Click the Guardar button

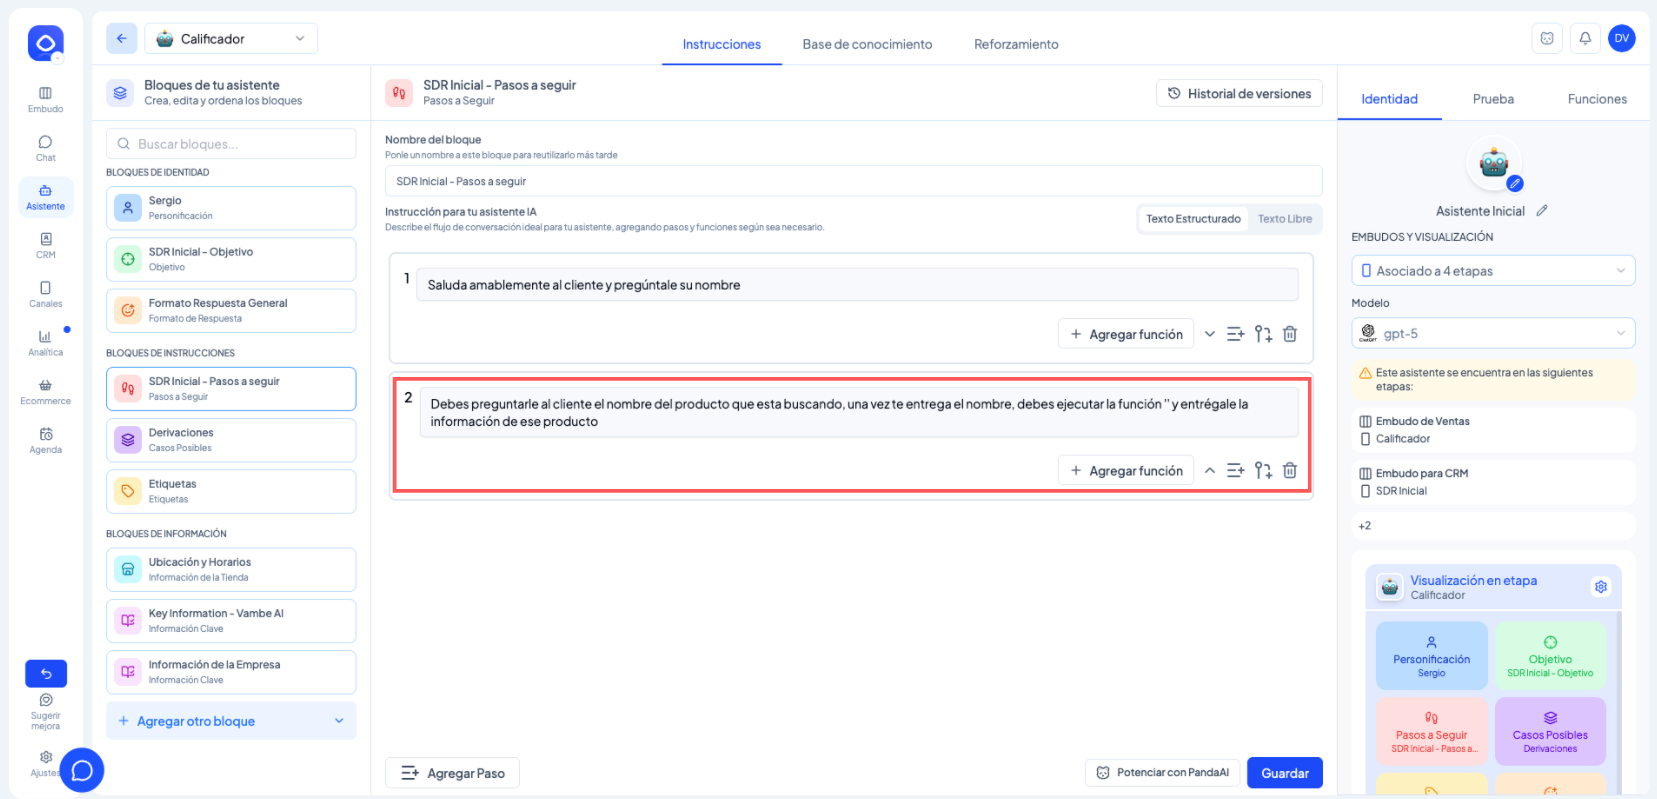[x=1284, y=773]
